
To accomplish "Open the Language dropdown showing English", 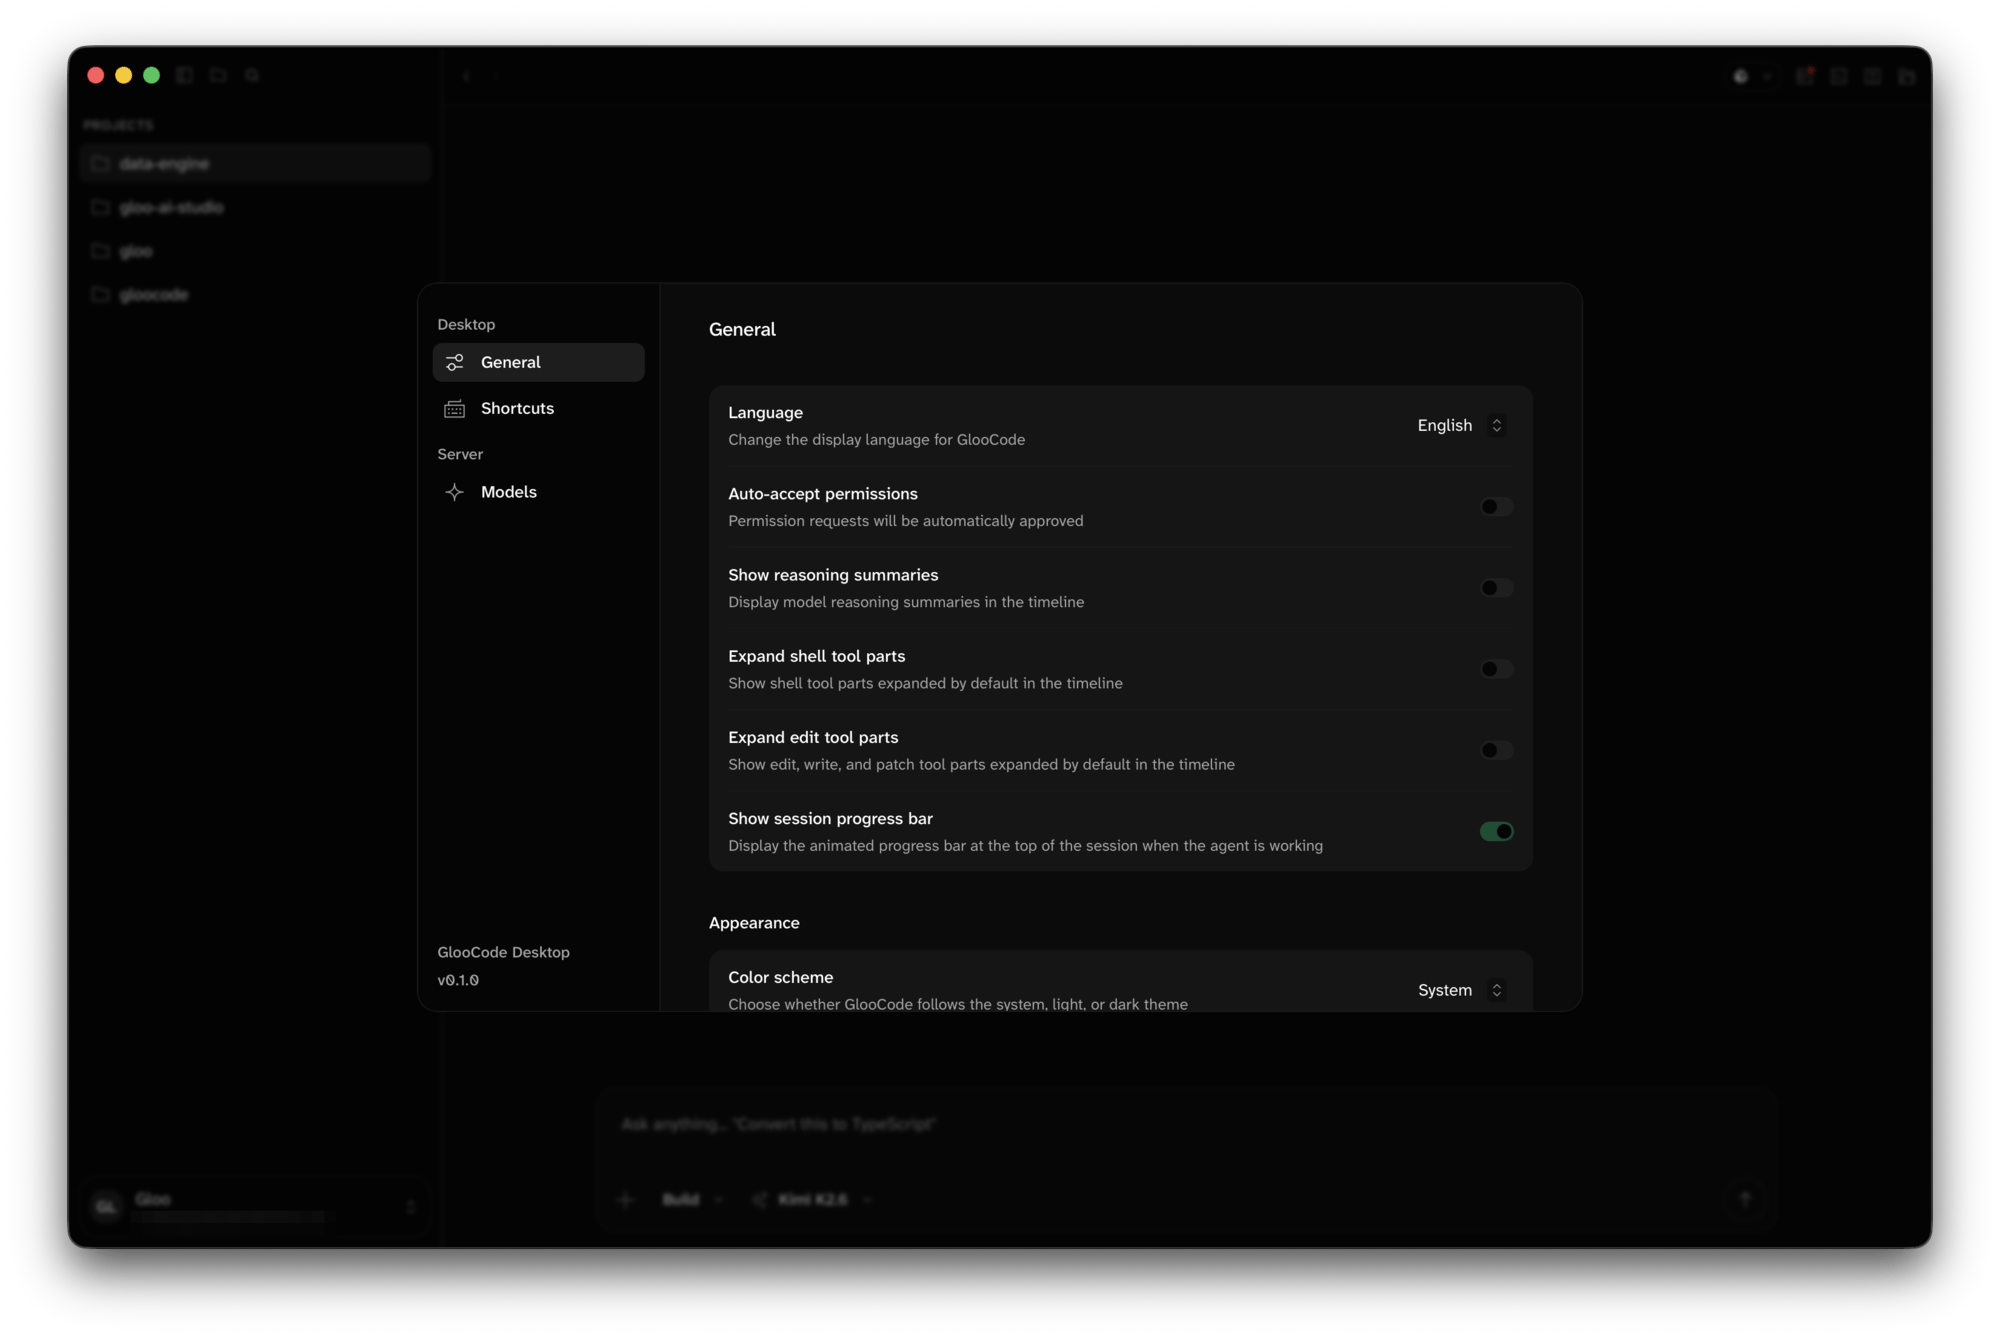I will (1460, 425).
